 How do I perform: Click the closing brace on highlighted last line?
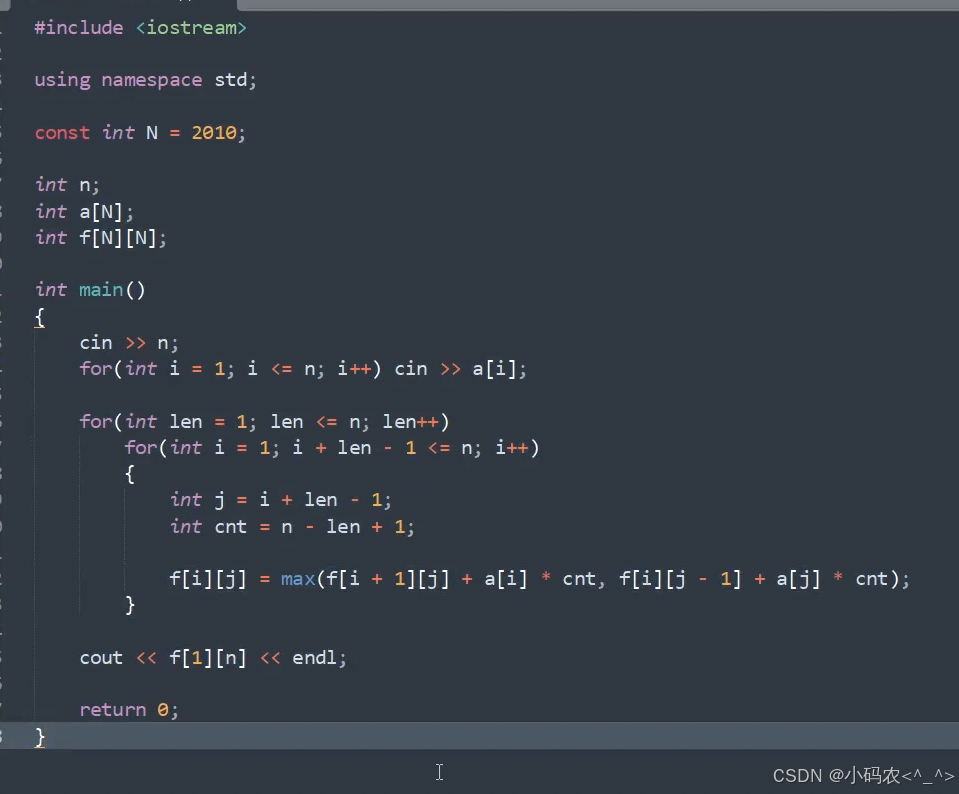[40, 736]
